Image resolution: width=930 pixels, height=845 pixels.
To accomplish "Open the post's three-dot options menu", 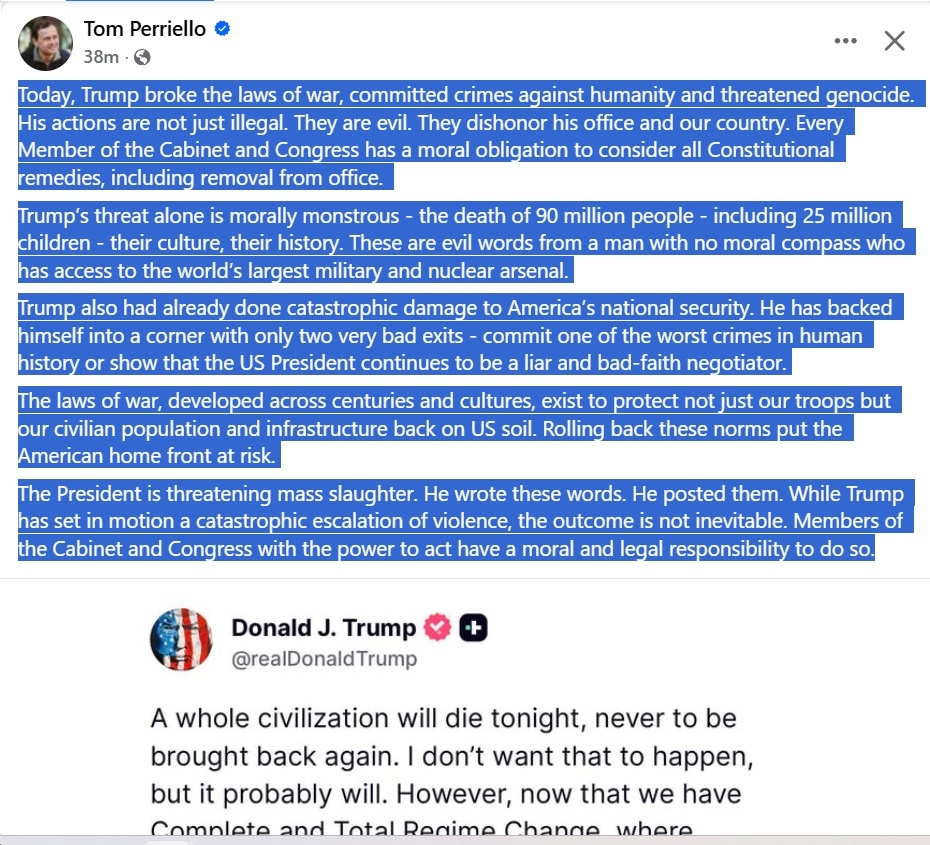I will (x=845, y=41).
